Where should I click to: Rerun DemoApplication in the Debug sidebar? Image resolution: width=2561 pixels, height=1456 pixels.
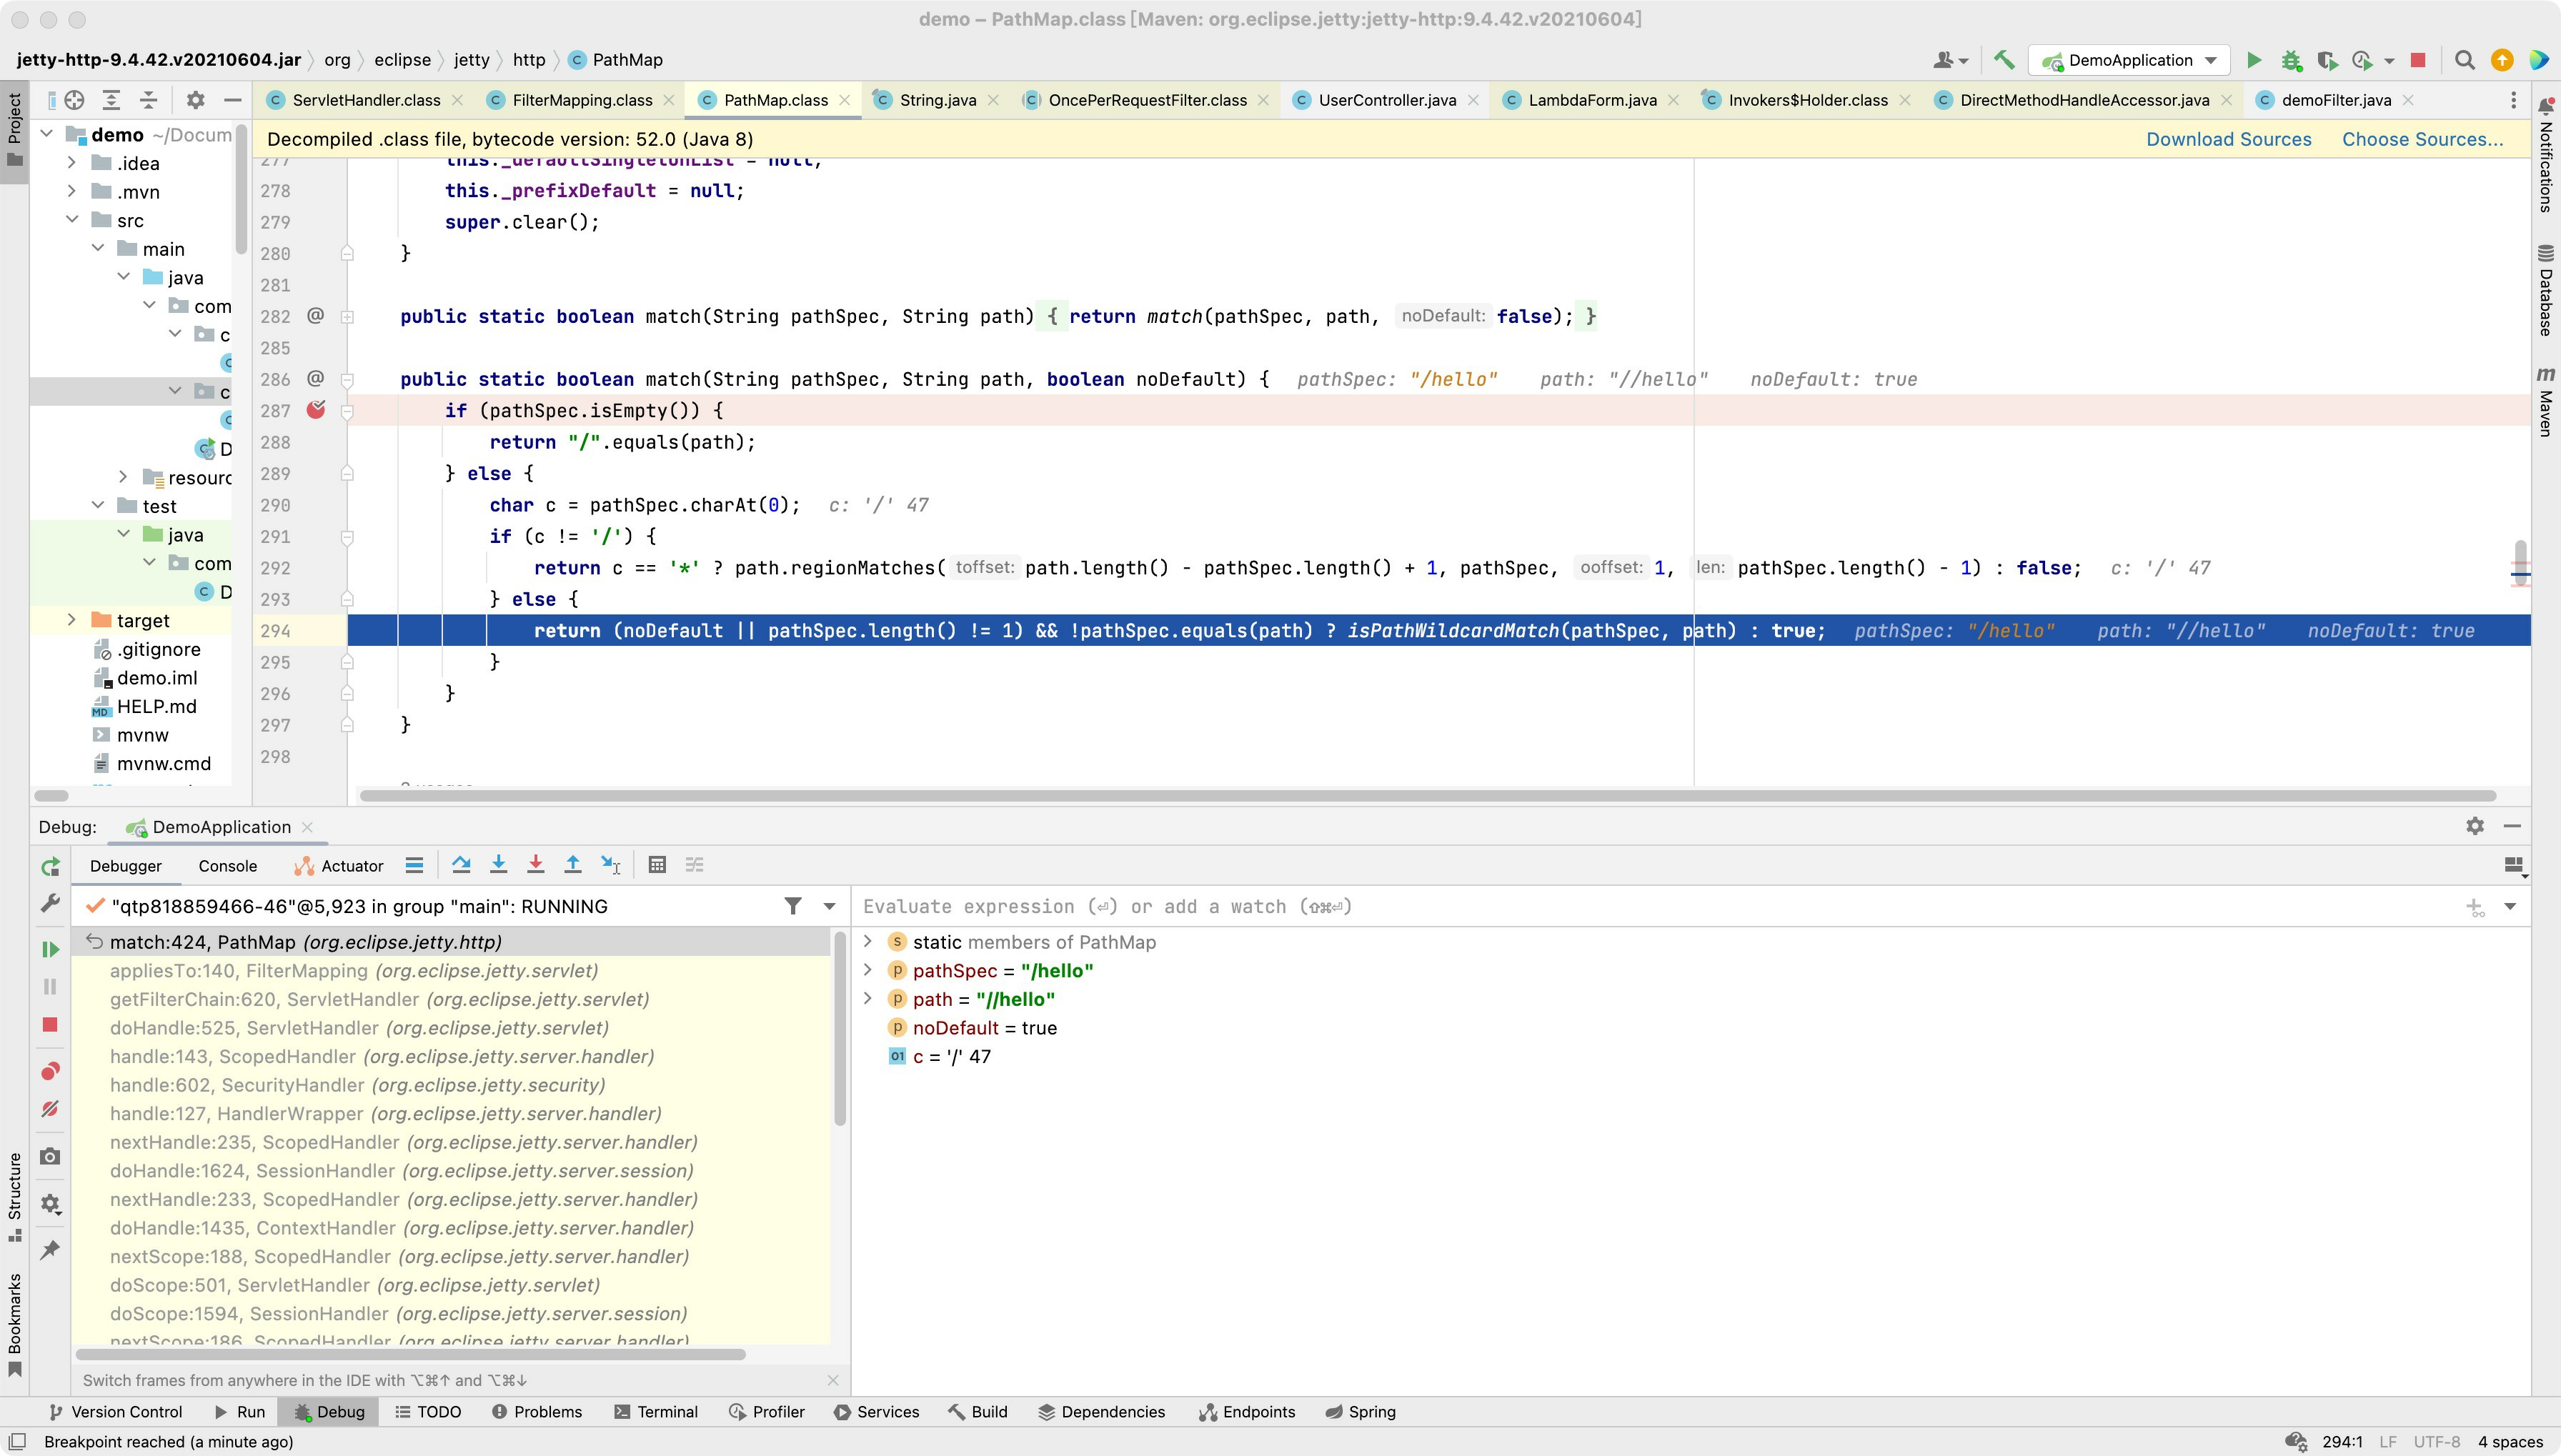click(x=50, y=867)
